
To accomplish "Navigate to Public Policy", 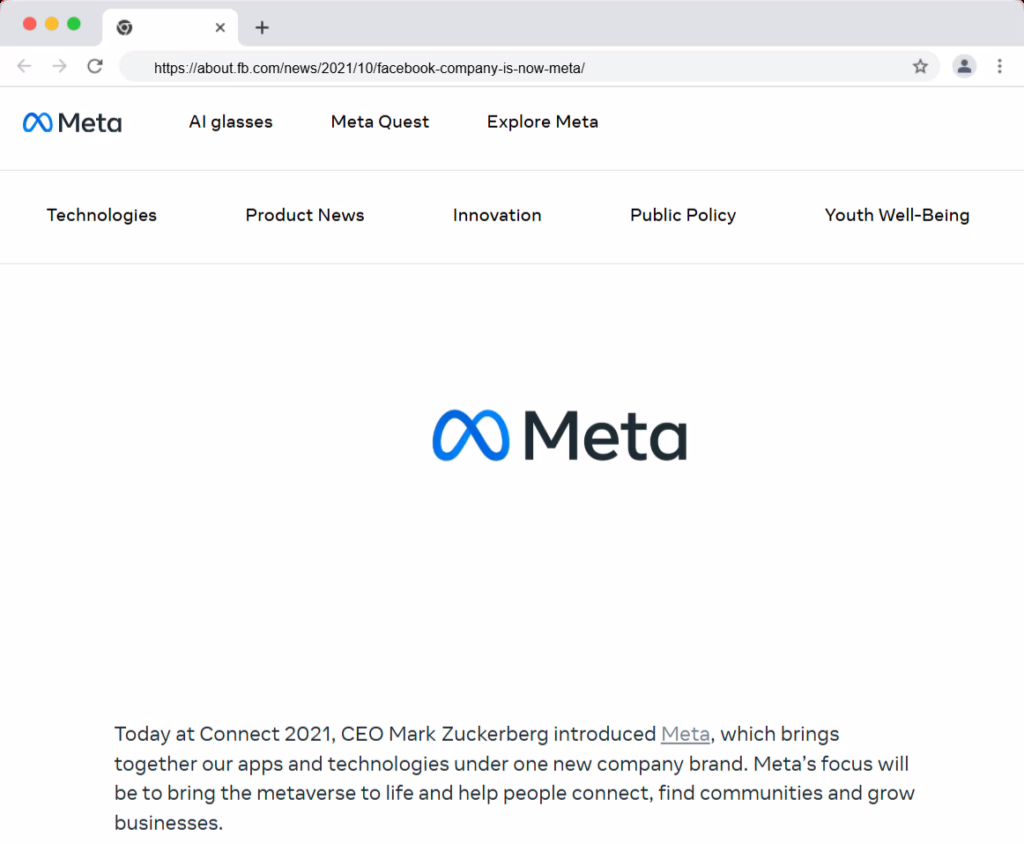I will point(682,216).
